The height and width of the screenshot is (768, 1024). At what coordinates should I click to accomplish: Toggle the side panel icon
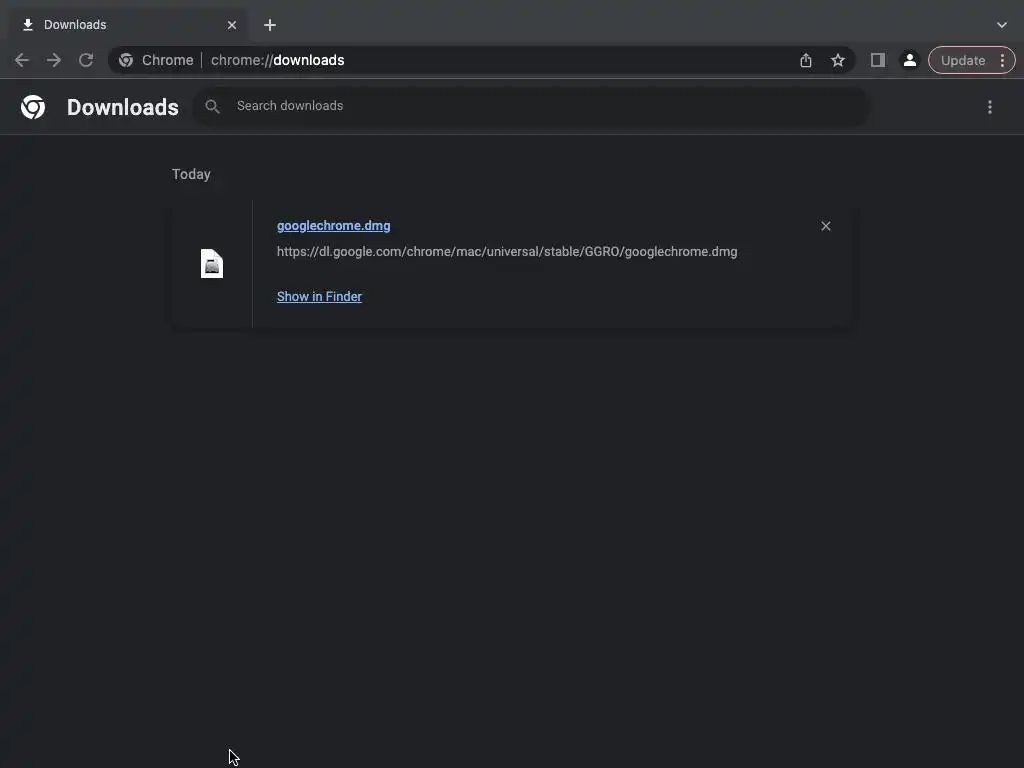tap(878, 60)
